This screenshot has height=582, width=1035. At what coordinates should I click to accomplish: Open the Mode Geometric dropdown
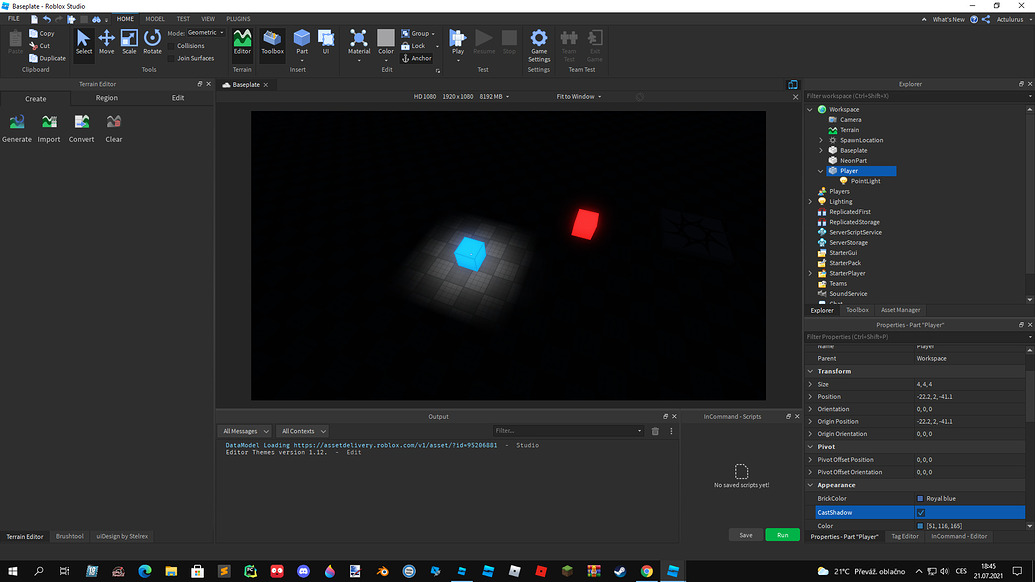[x=205, y=32]
